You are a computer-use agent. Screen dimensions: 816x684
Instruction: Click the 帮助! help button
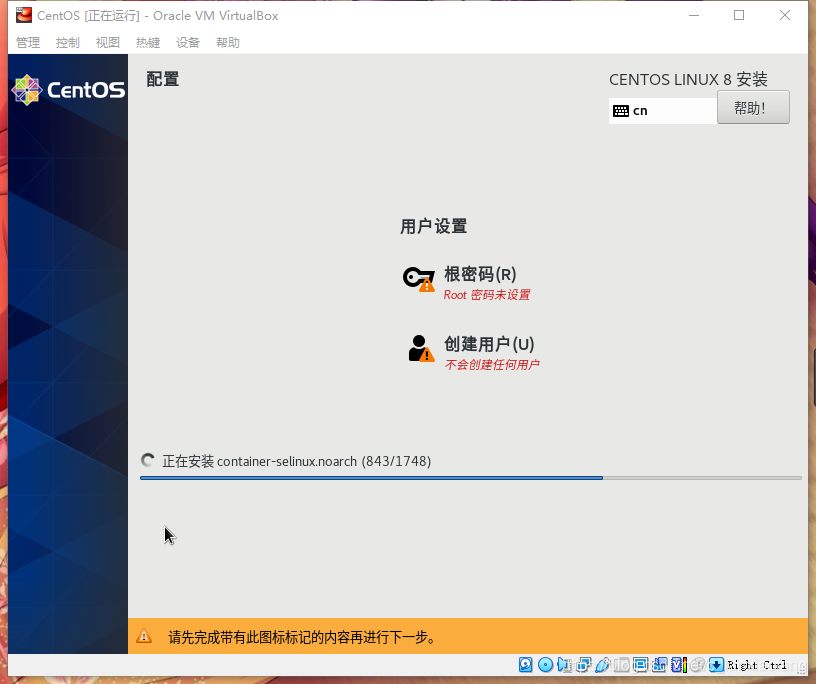(x=753, y=107)
